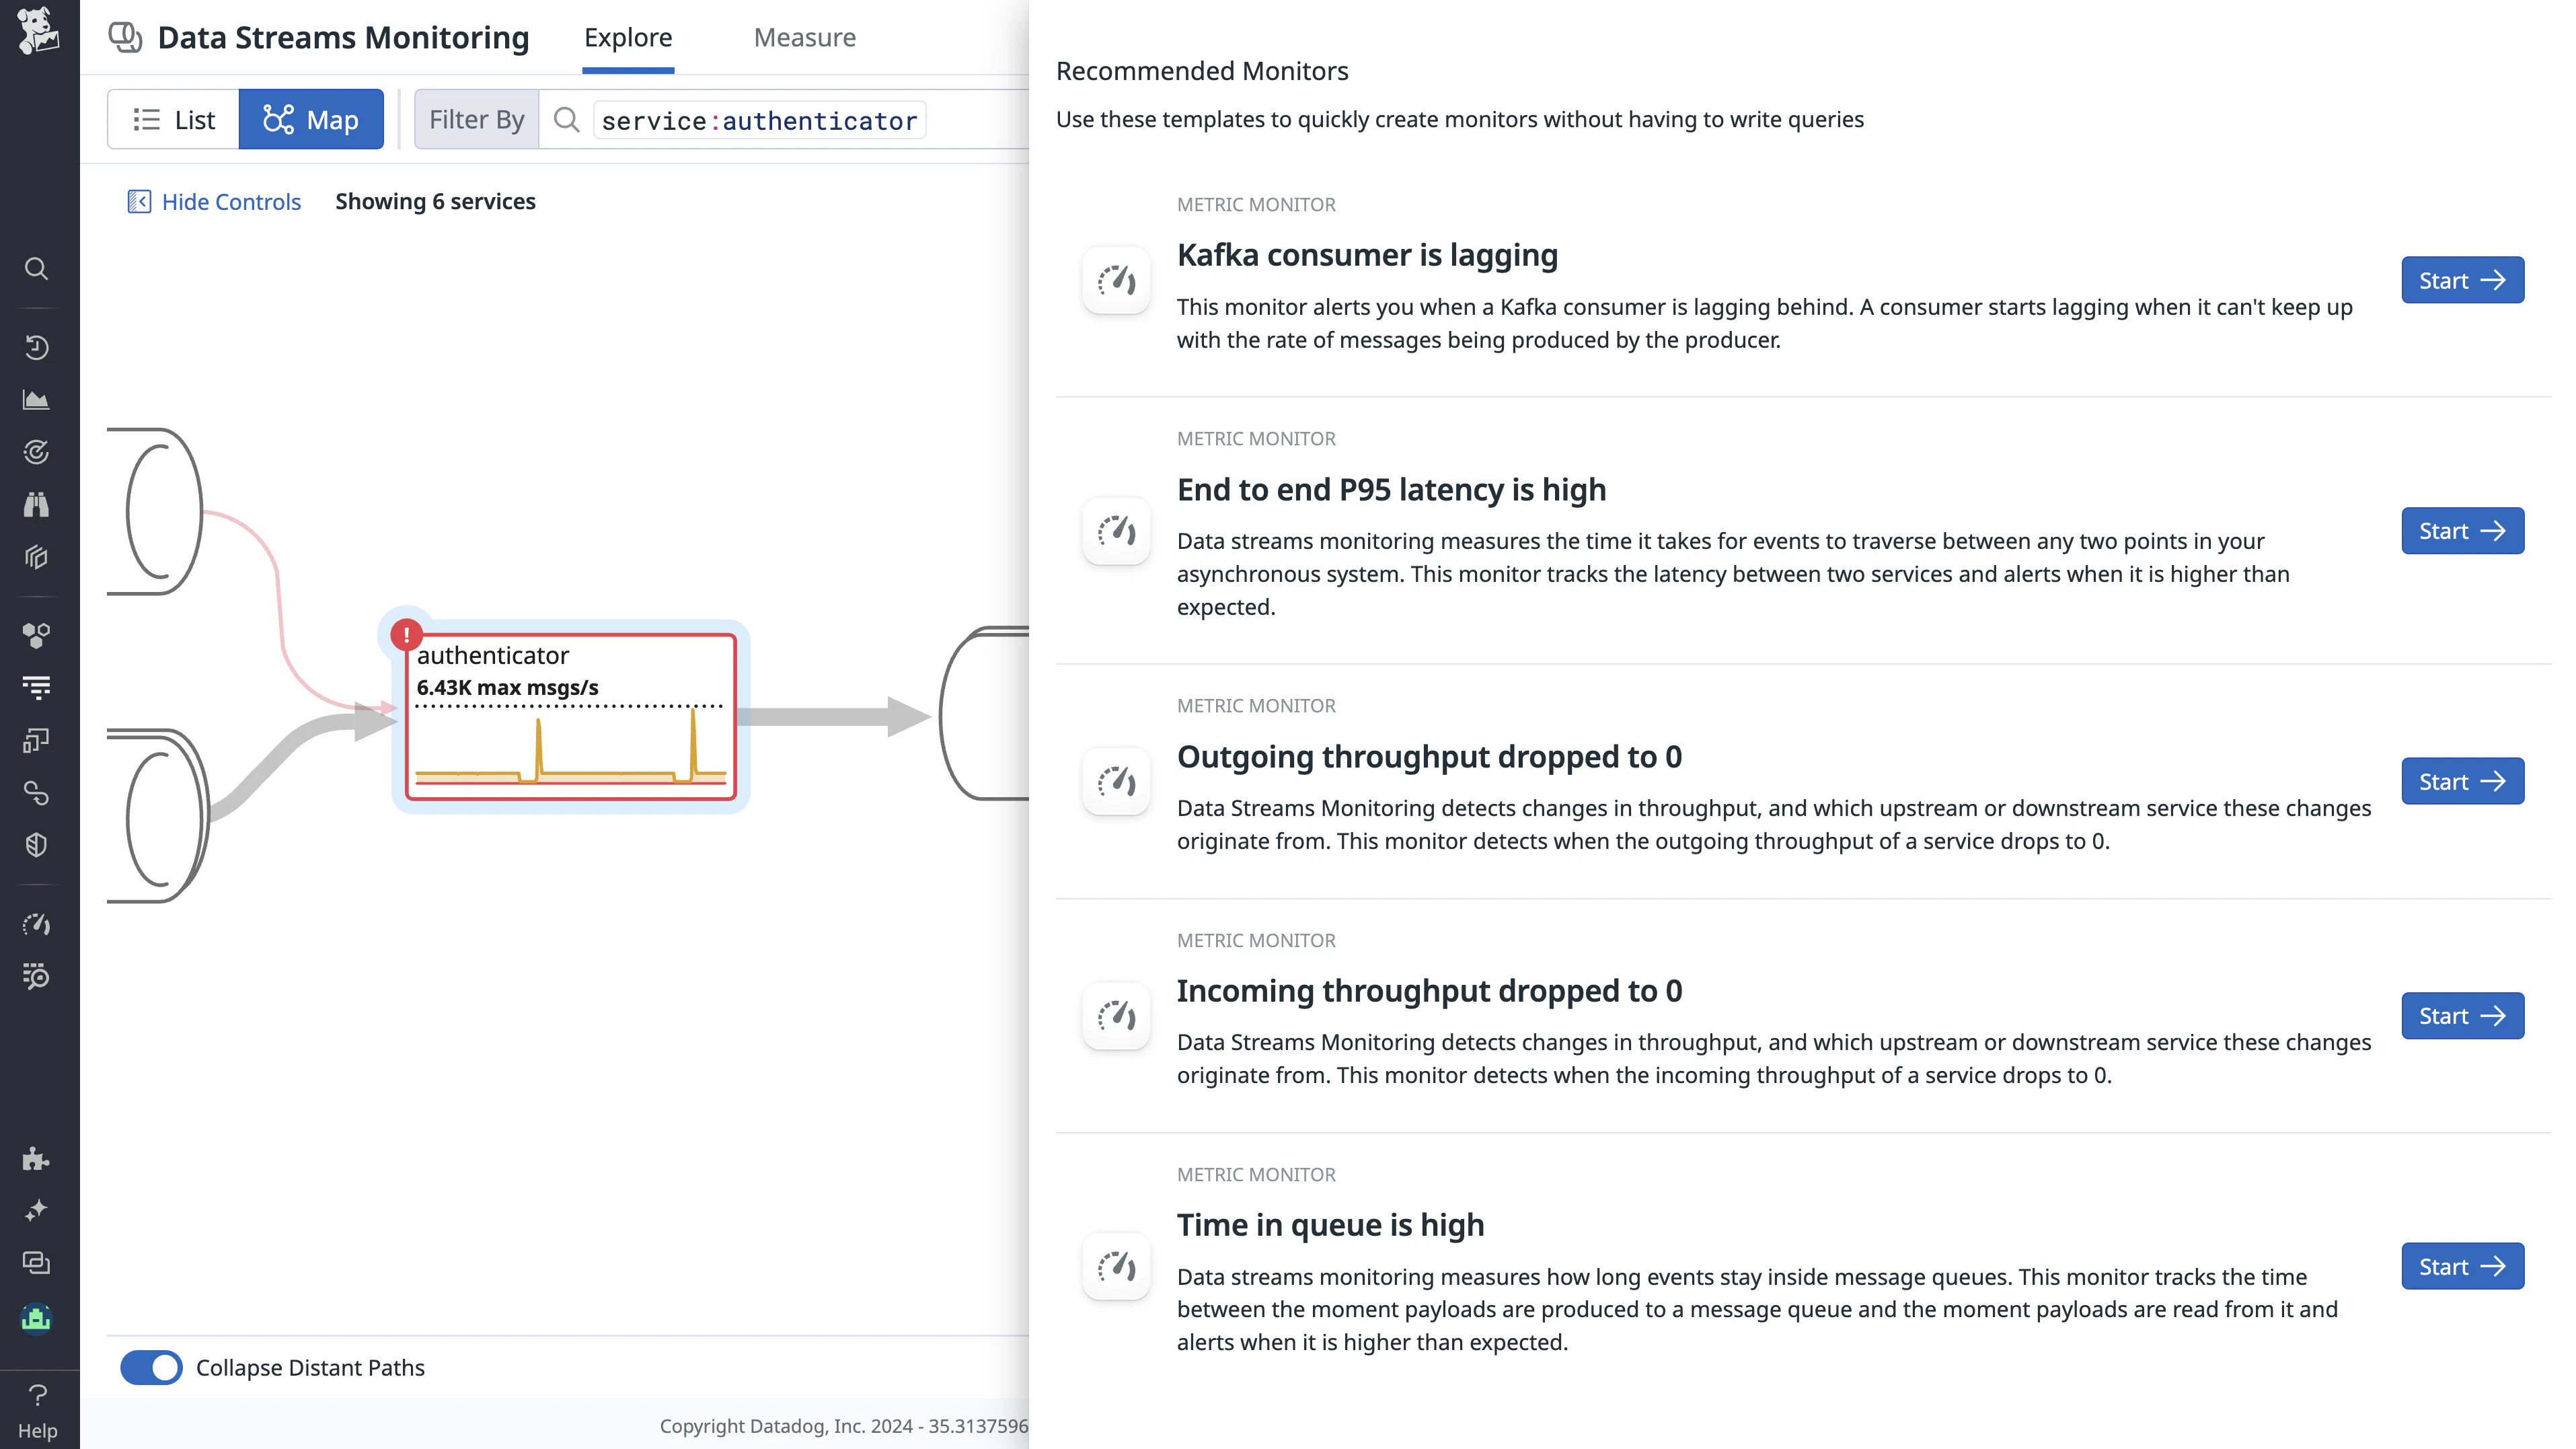Select the Explore tab
Viewport: 2576px width, 1449px height.
click(x=628, y=37)
